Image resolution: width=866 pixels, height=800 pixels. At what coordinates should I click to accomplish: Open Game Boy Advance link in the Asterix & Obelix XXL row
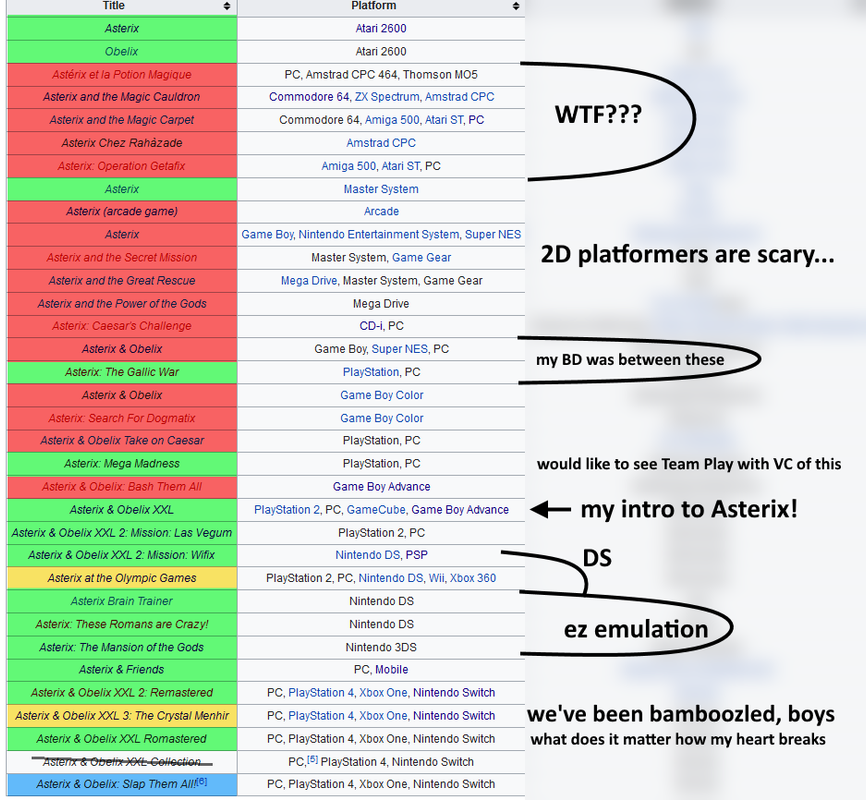pyautogui.click(x=460, y=510)
